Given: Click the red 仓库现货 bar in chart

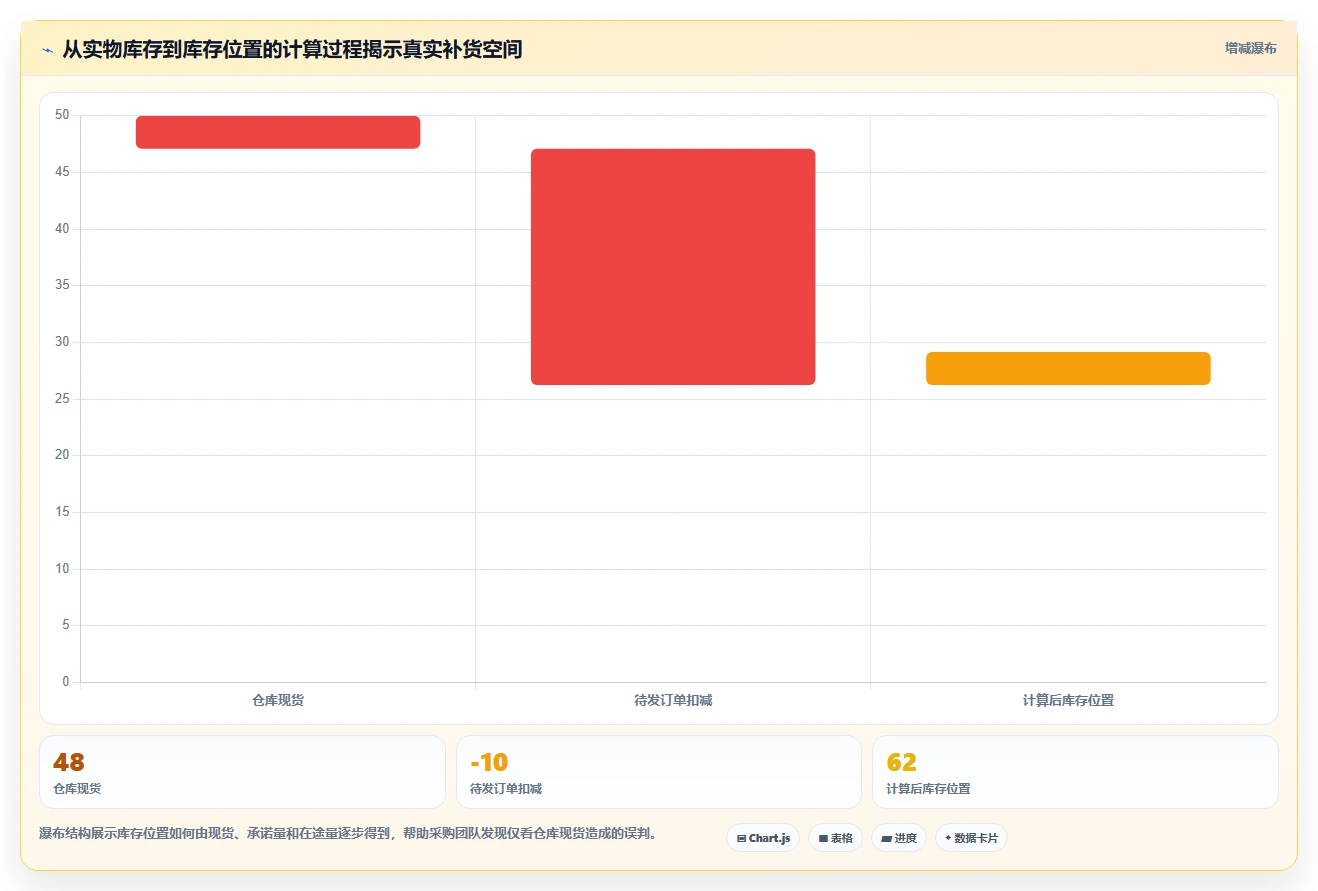Looking at the screenshot, I should (278, 132).
